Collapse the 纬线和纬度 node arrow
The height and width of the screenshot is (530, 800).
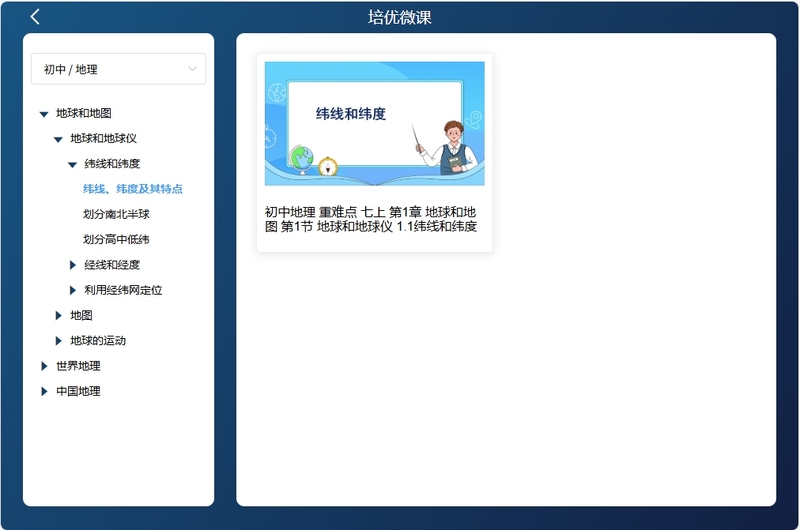pyautogui.click(x=72, y=164)
